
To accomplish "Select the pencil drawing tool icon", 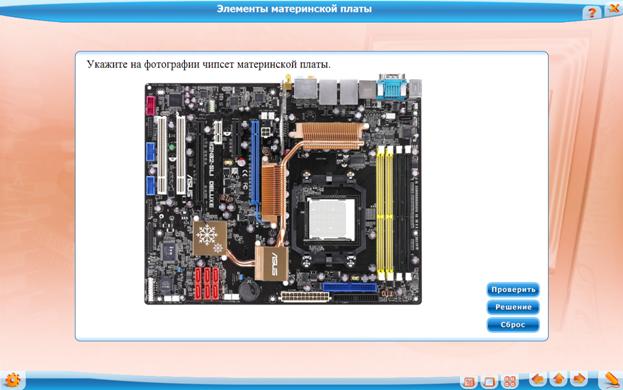I will click(610, 380).
